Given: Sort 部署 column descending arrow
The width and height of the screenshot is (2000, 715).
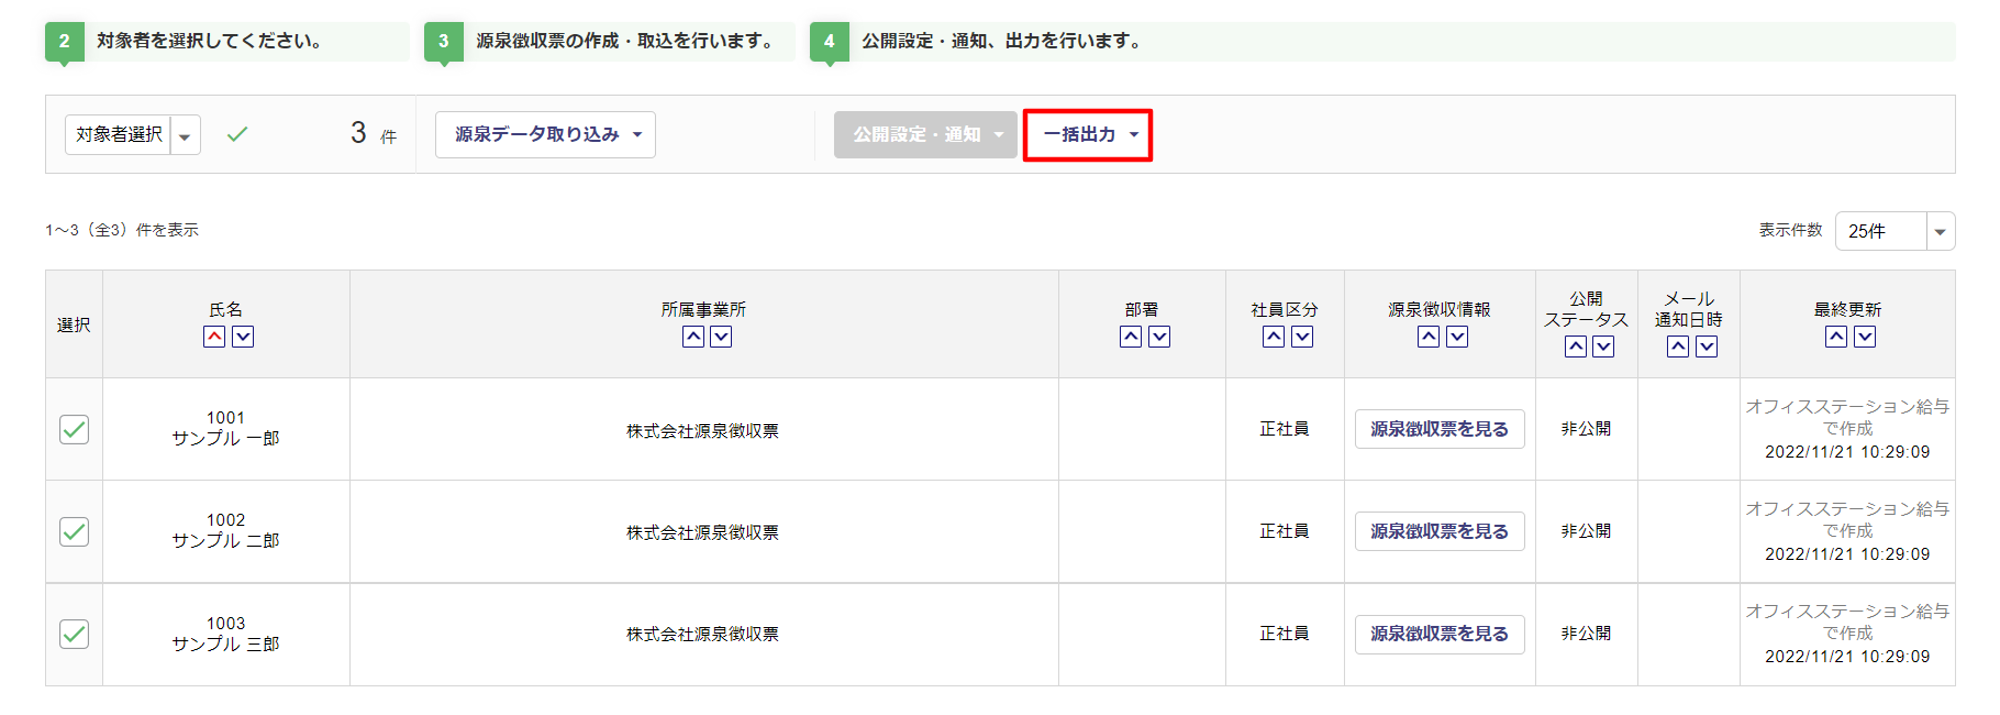Looking at the screenshot, I should (1159, 337).
